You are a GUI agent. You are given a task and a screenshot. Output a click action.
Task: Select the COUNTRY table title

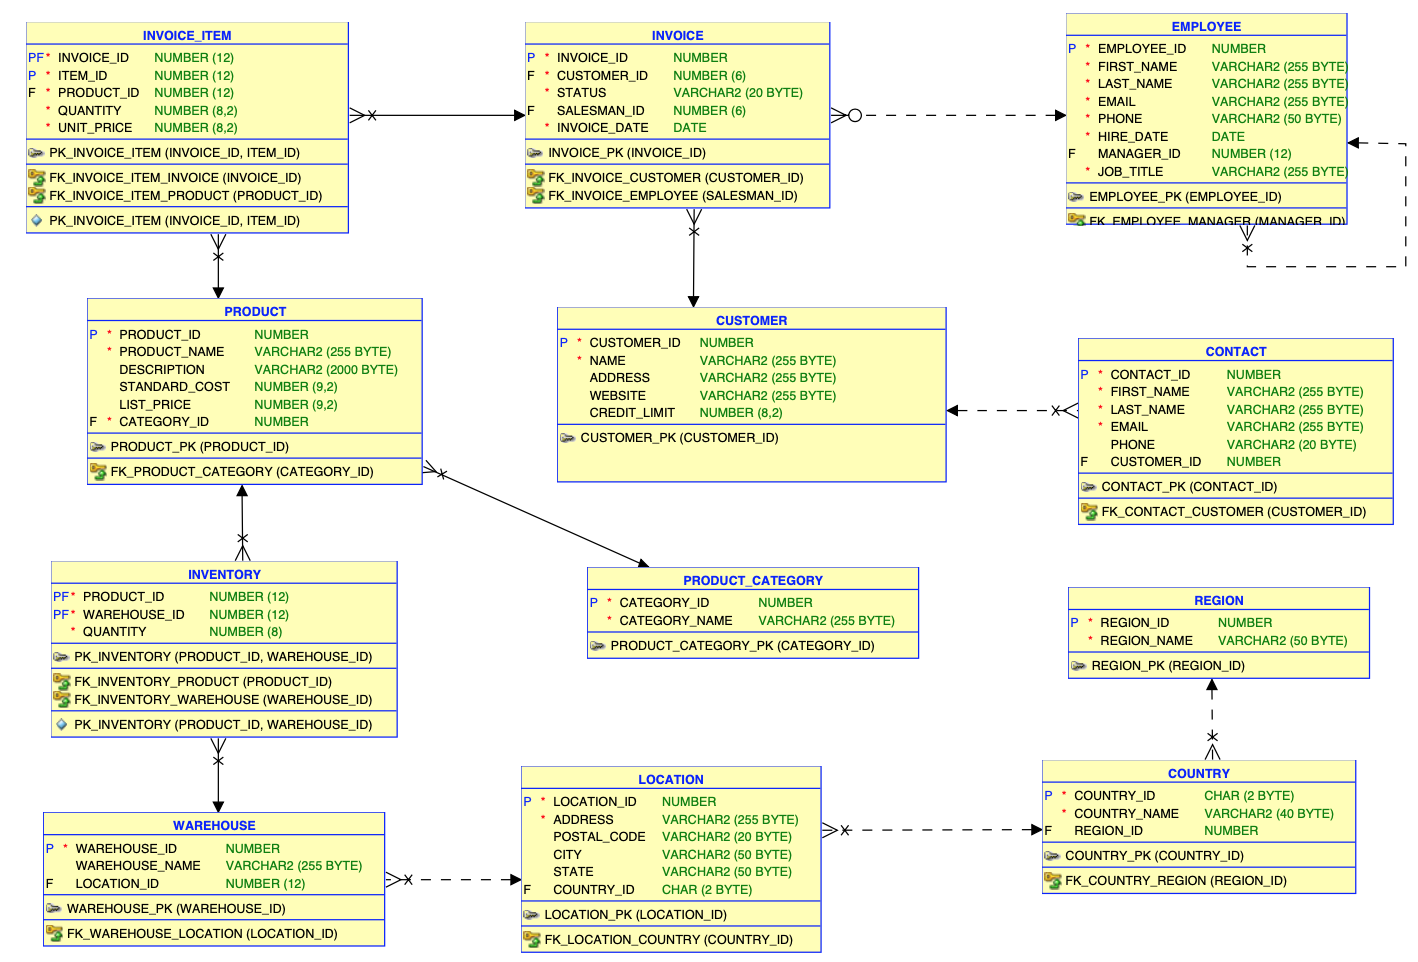pos(1198,773)
